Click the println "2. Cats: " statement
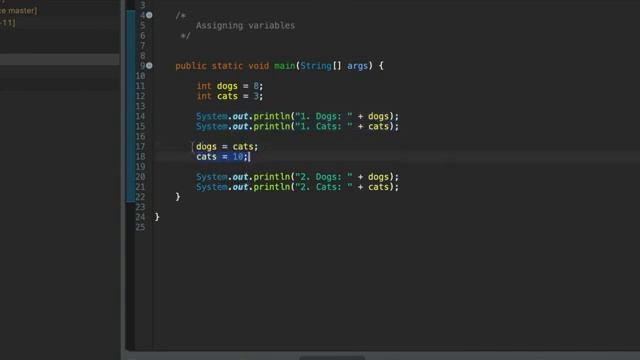640x360 pixels. [x=297, y=187]
